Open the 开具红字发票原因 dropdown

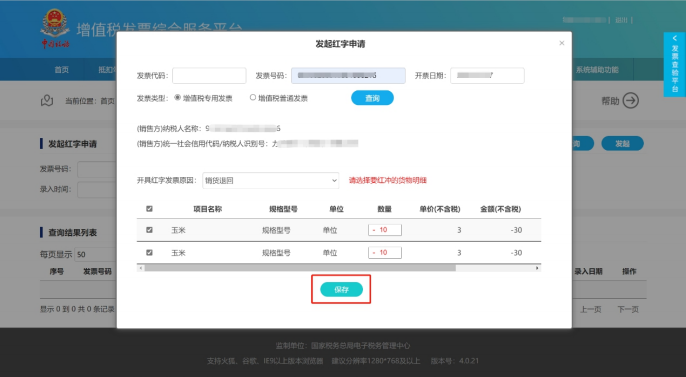point(270,180)
